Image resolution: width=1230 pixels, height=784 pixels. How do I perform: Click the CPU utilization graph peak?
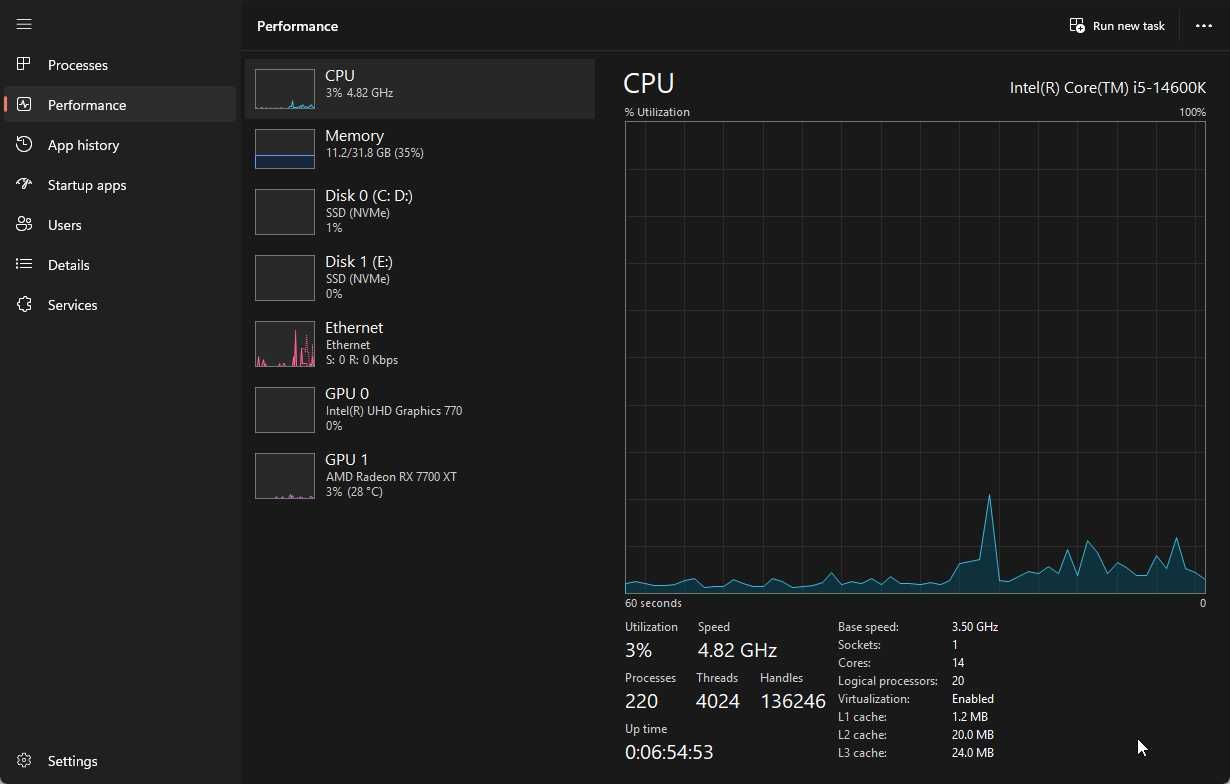989,495
